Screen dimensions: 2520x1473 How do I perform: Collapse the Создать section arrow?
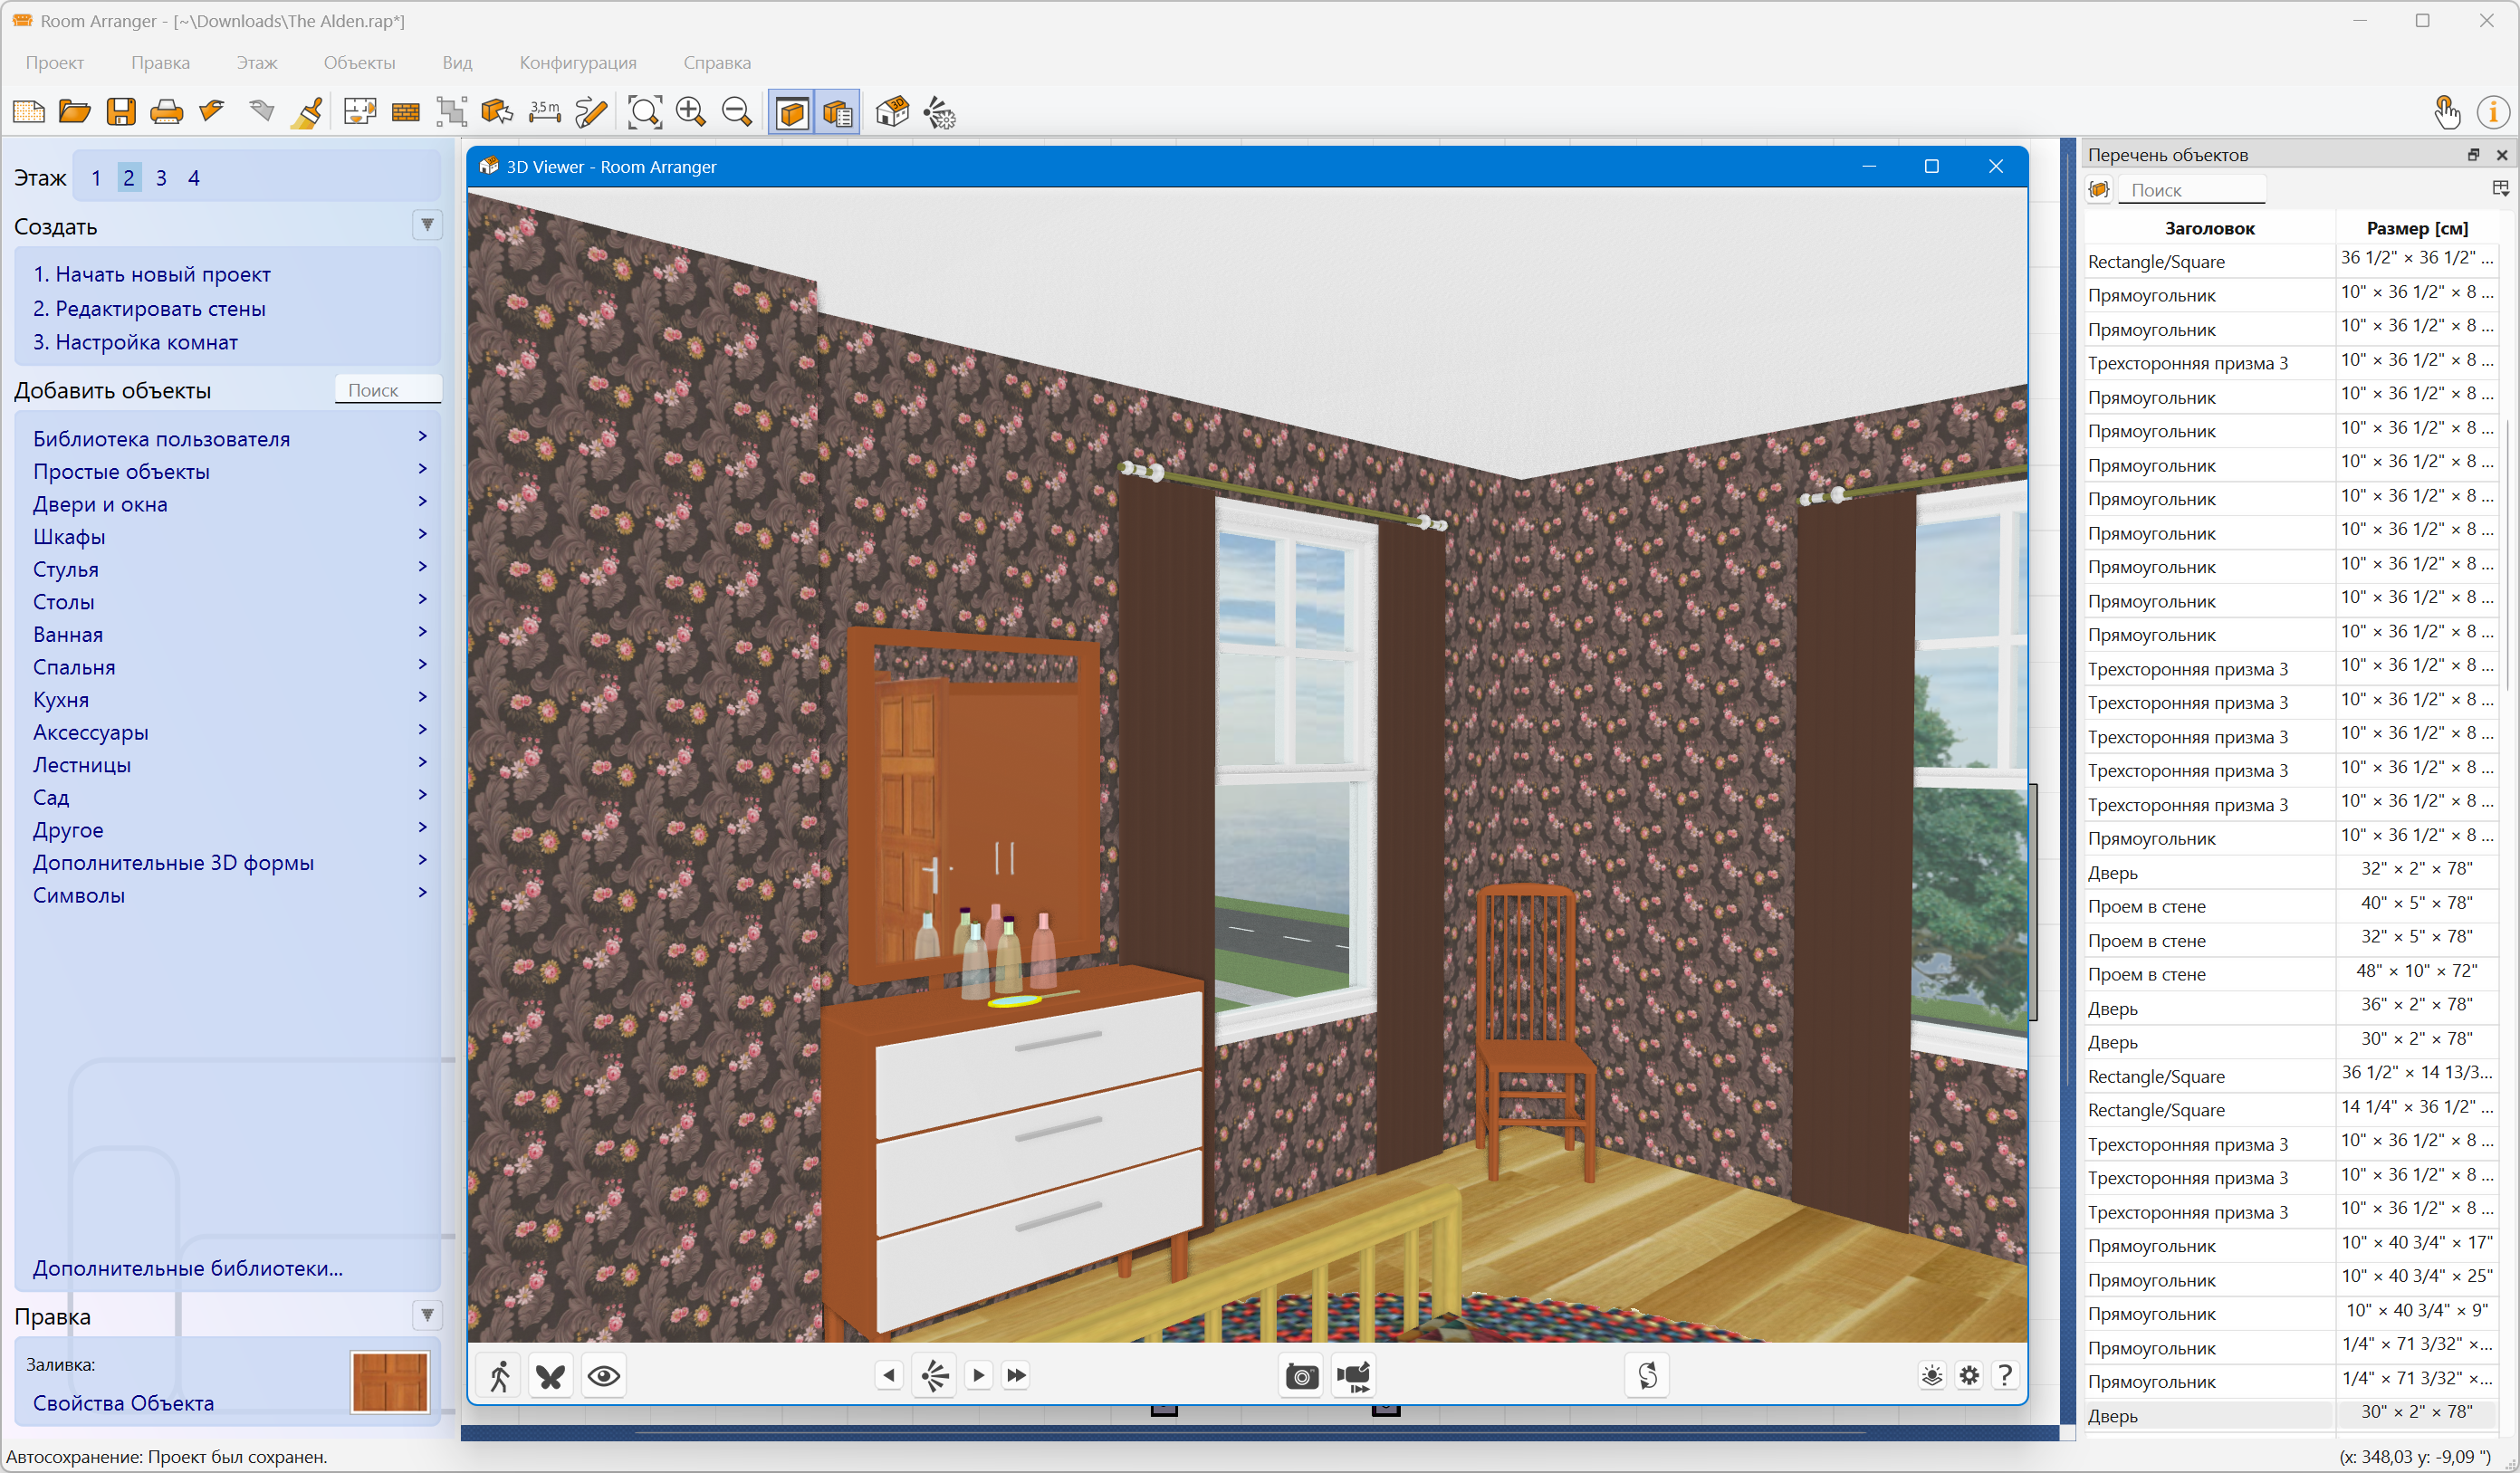[x=427, y=226]
